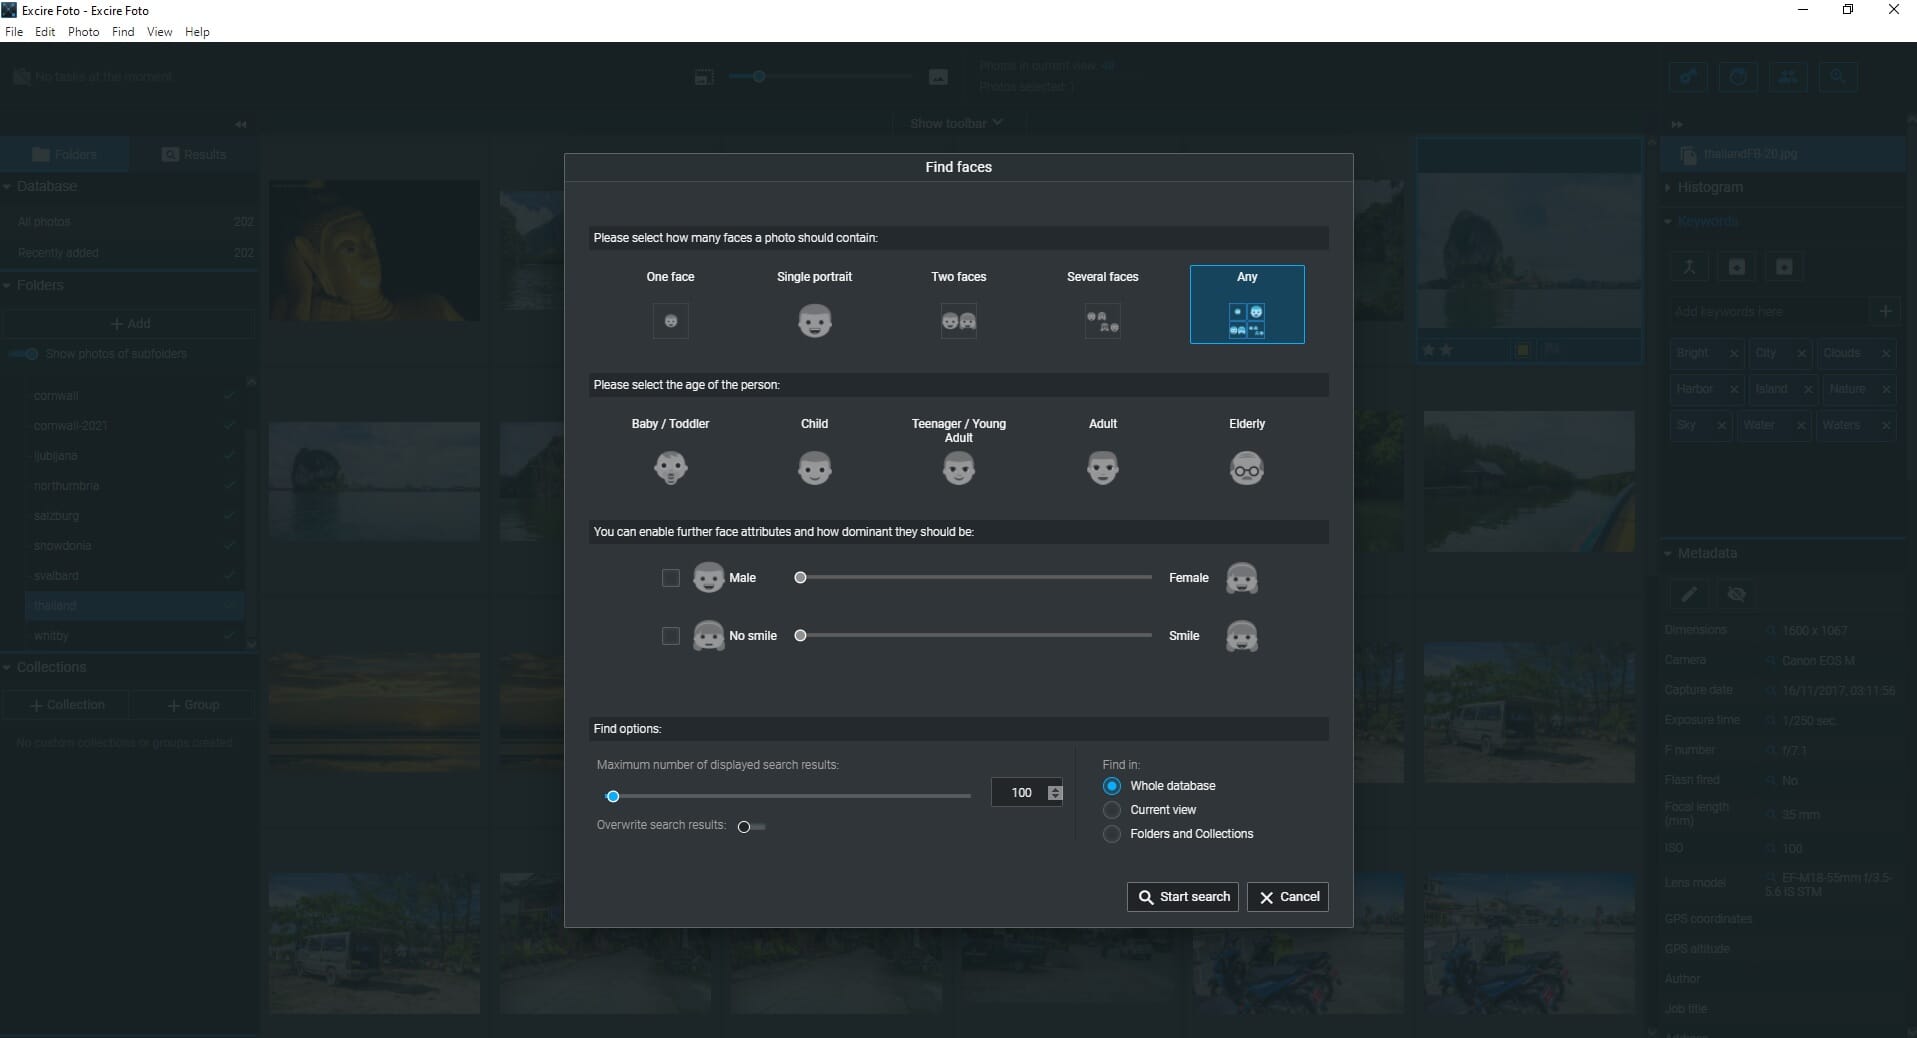The height and width of the screenshot is (1038, 1917).
Task: Click the plus icon beside keywords input
Action: click(x=1885, y=311)
